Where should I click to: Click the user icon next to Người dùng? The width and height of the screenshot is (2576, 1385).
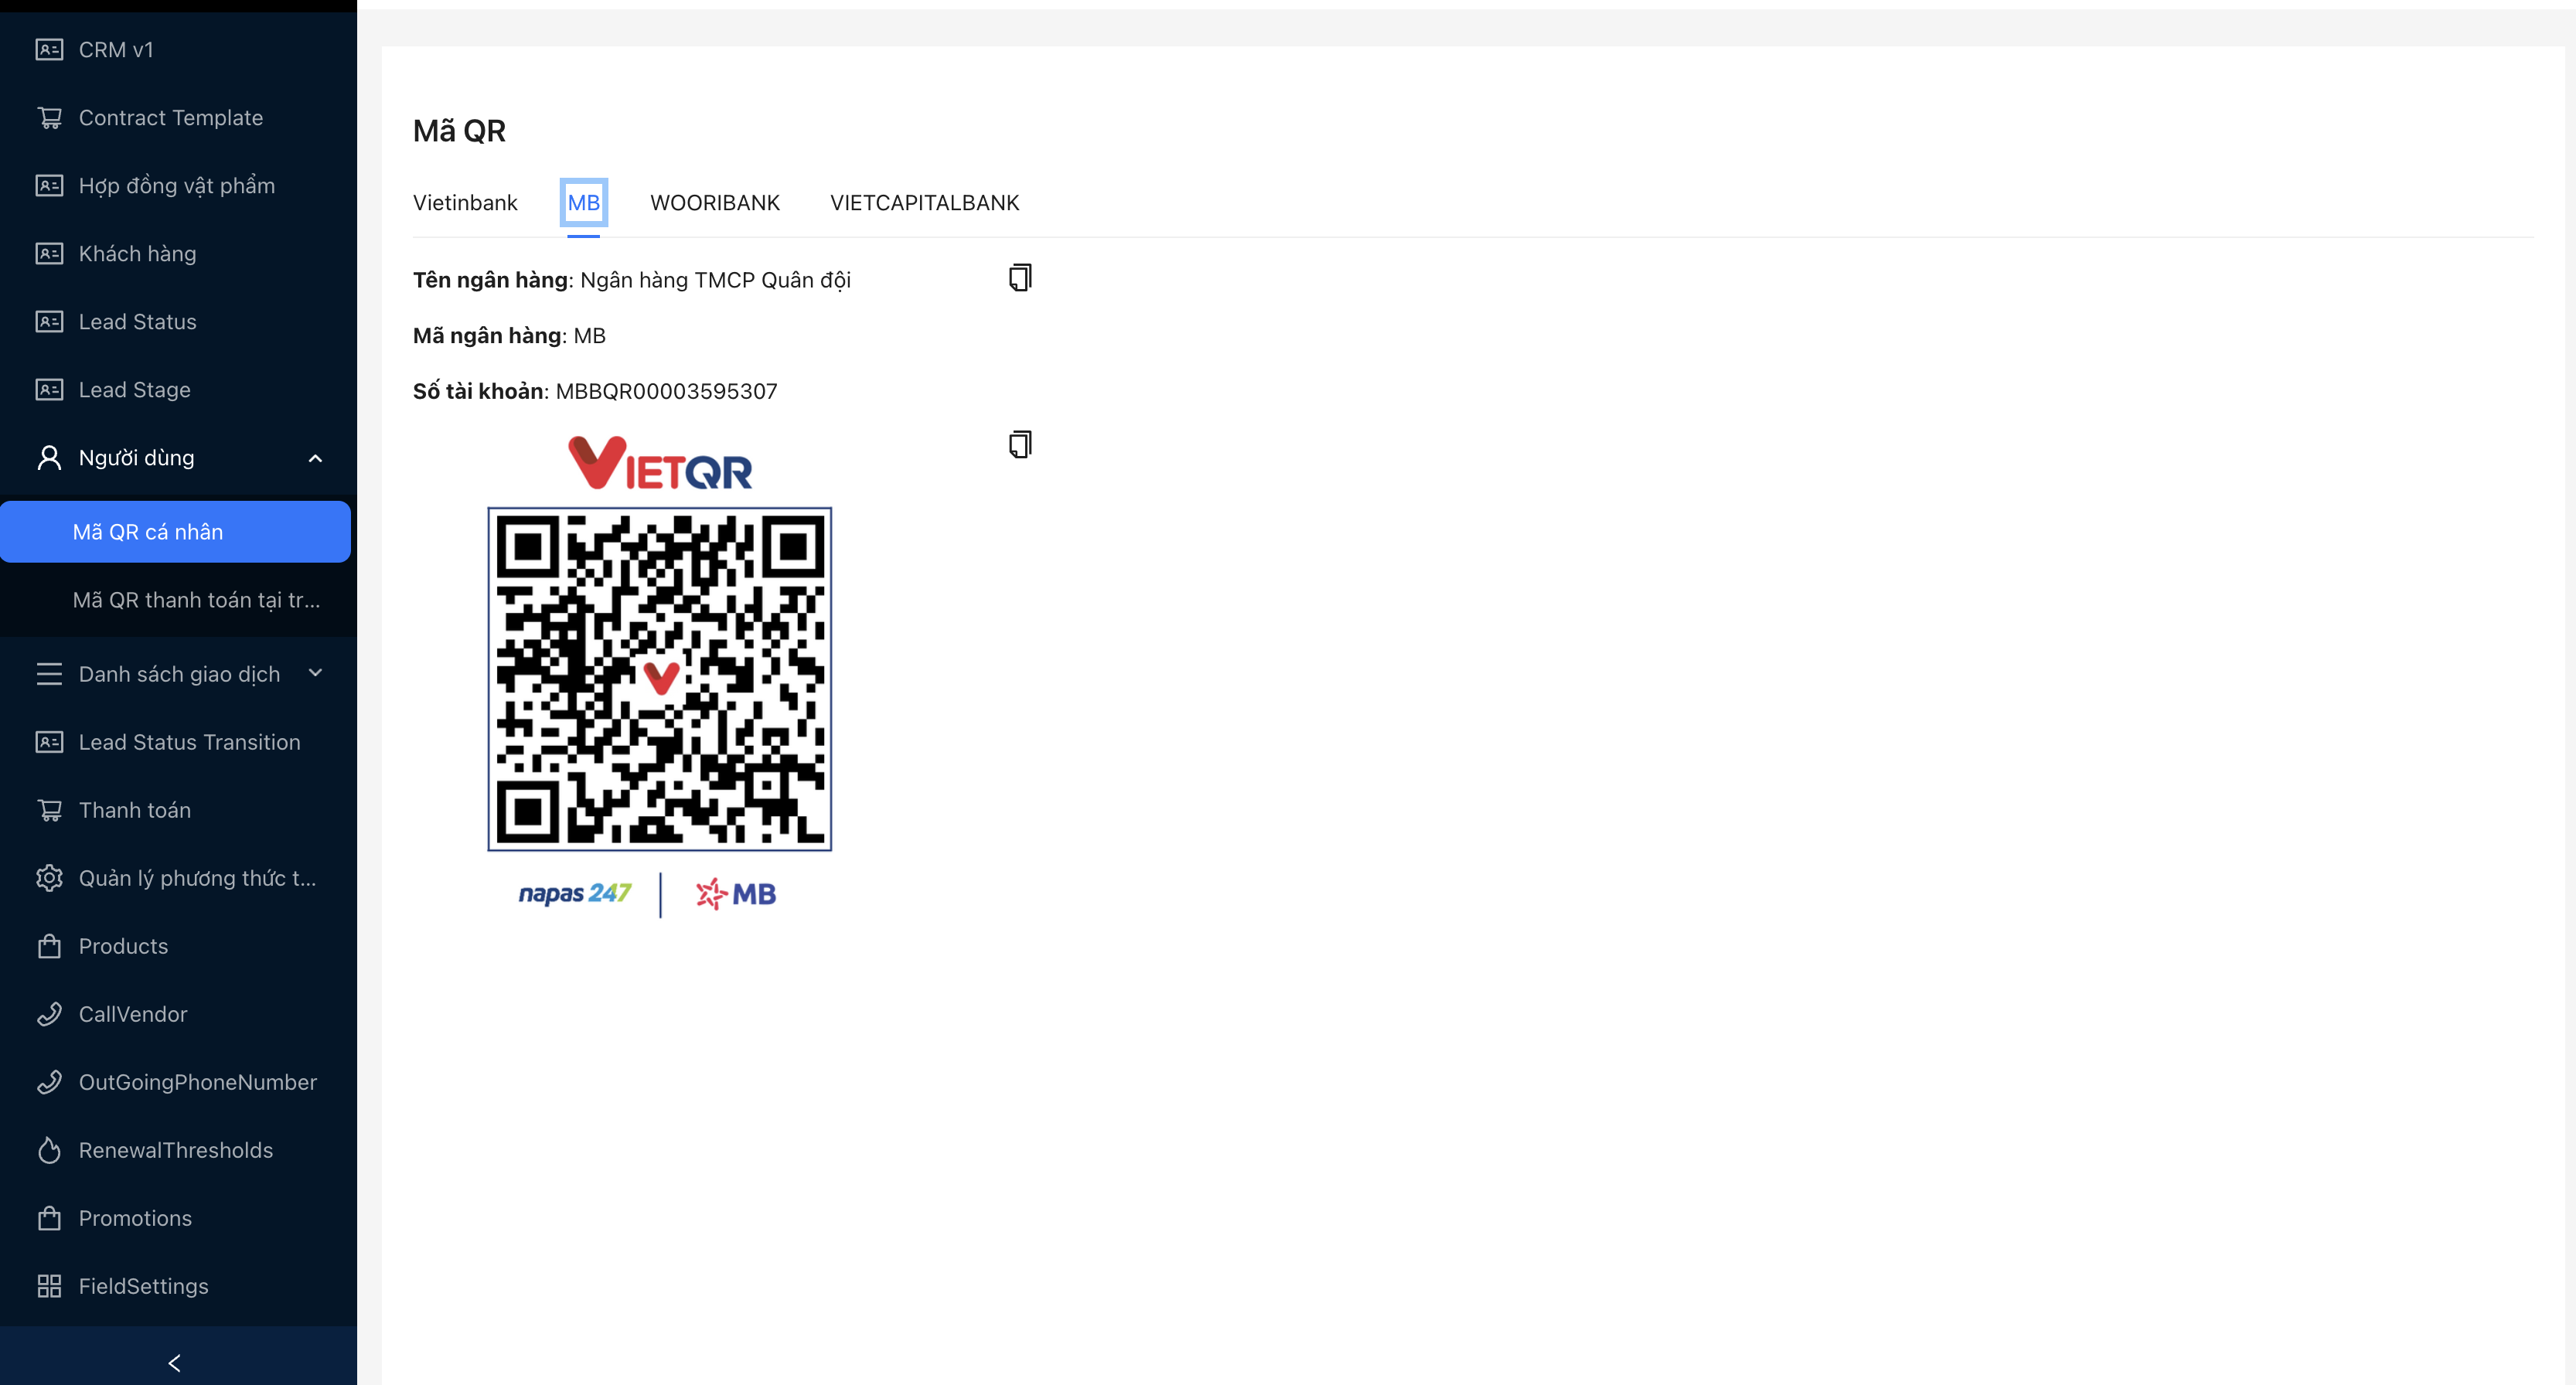tap(49, 458)
